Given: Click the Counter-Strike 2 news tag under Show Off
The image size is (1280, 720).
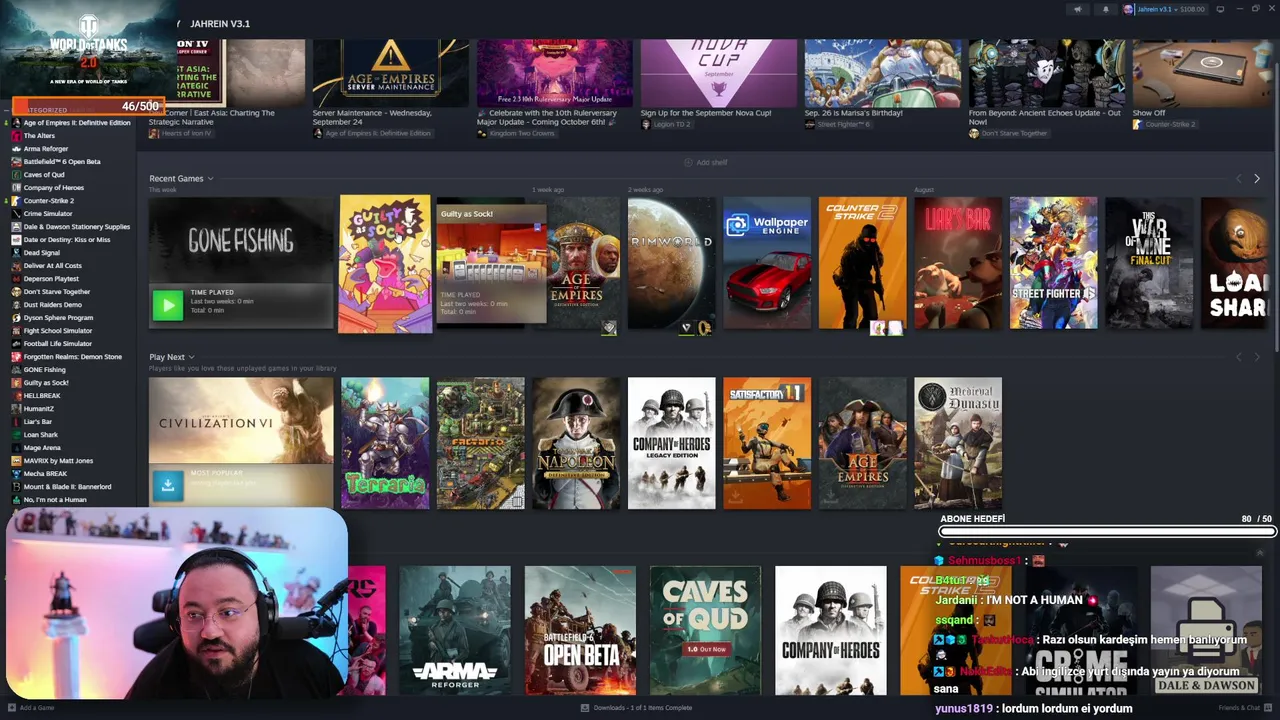Looking at the screenshot, I should pos(1164,124).
